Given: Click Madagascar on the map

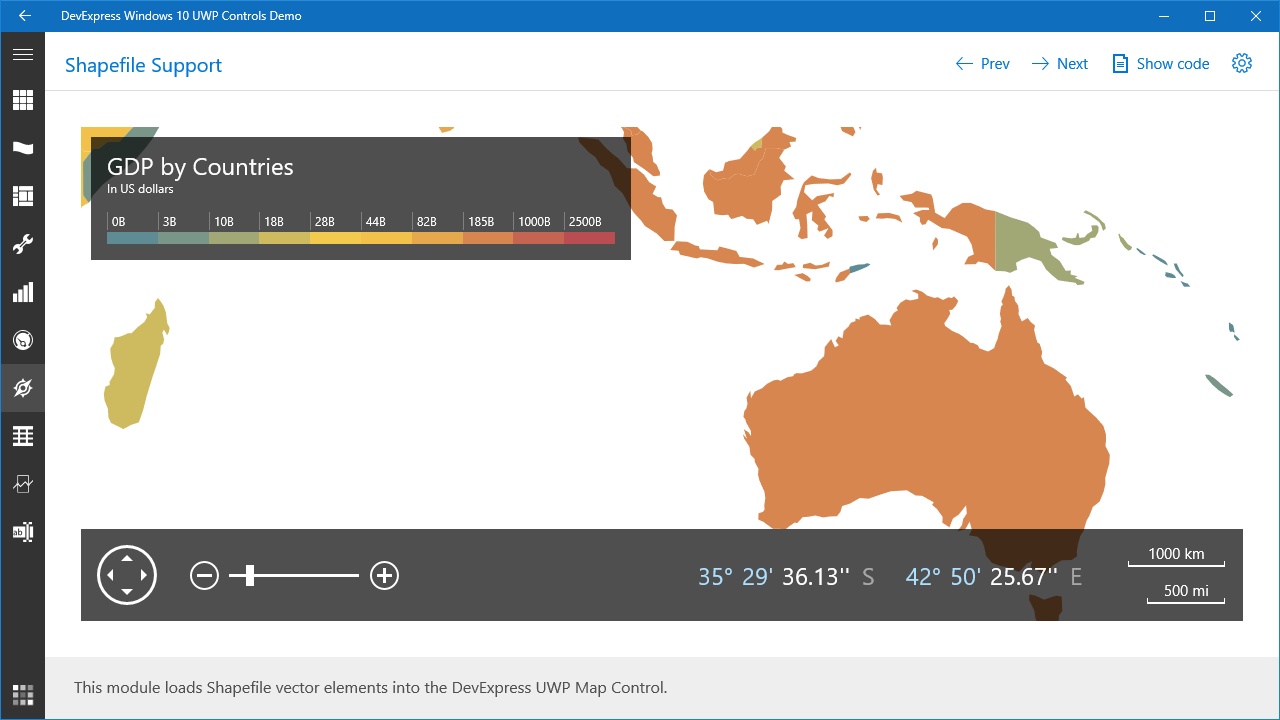Looking at the screenshot, I should pos(137,365).
